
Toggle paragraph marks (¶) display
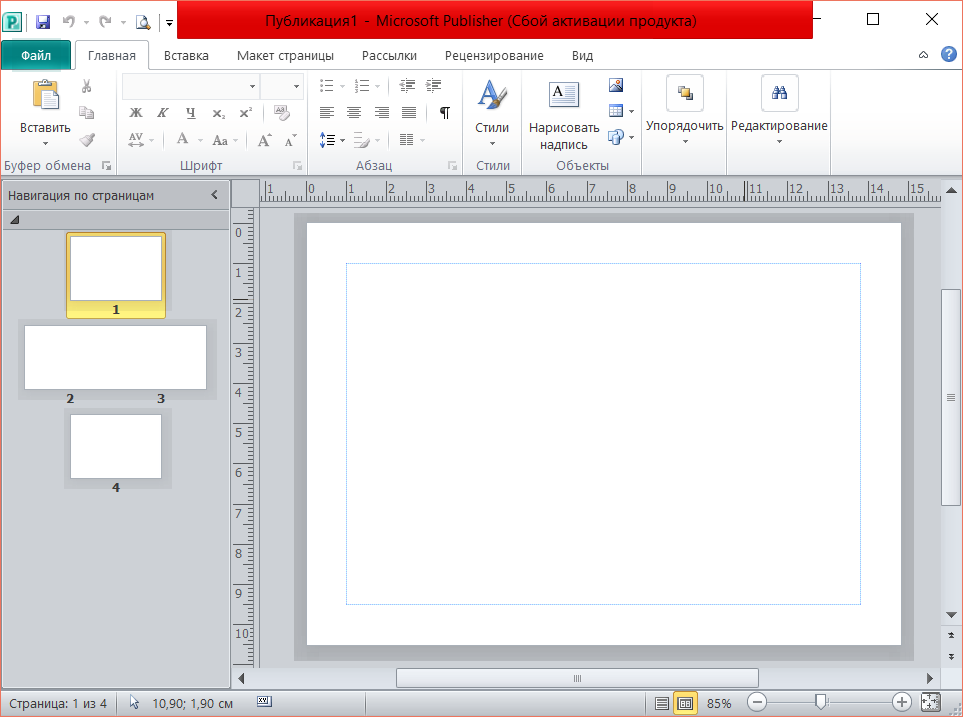click(445, 112)
